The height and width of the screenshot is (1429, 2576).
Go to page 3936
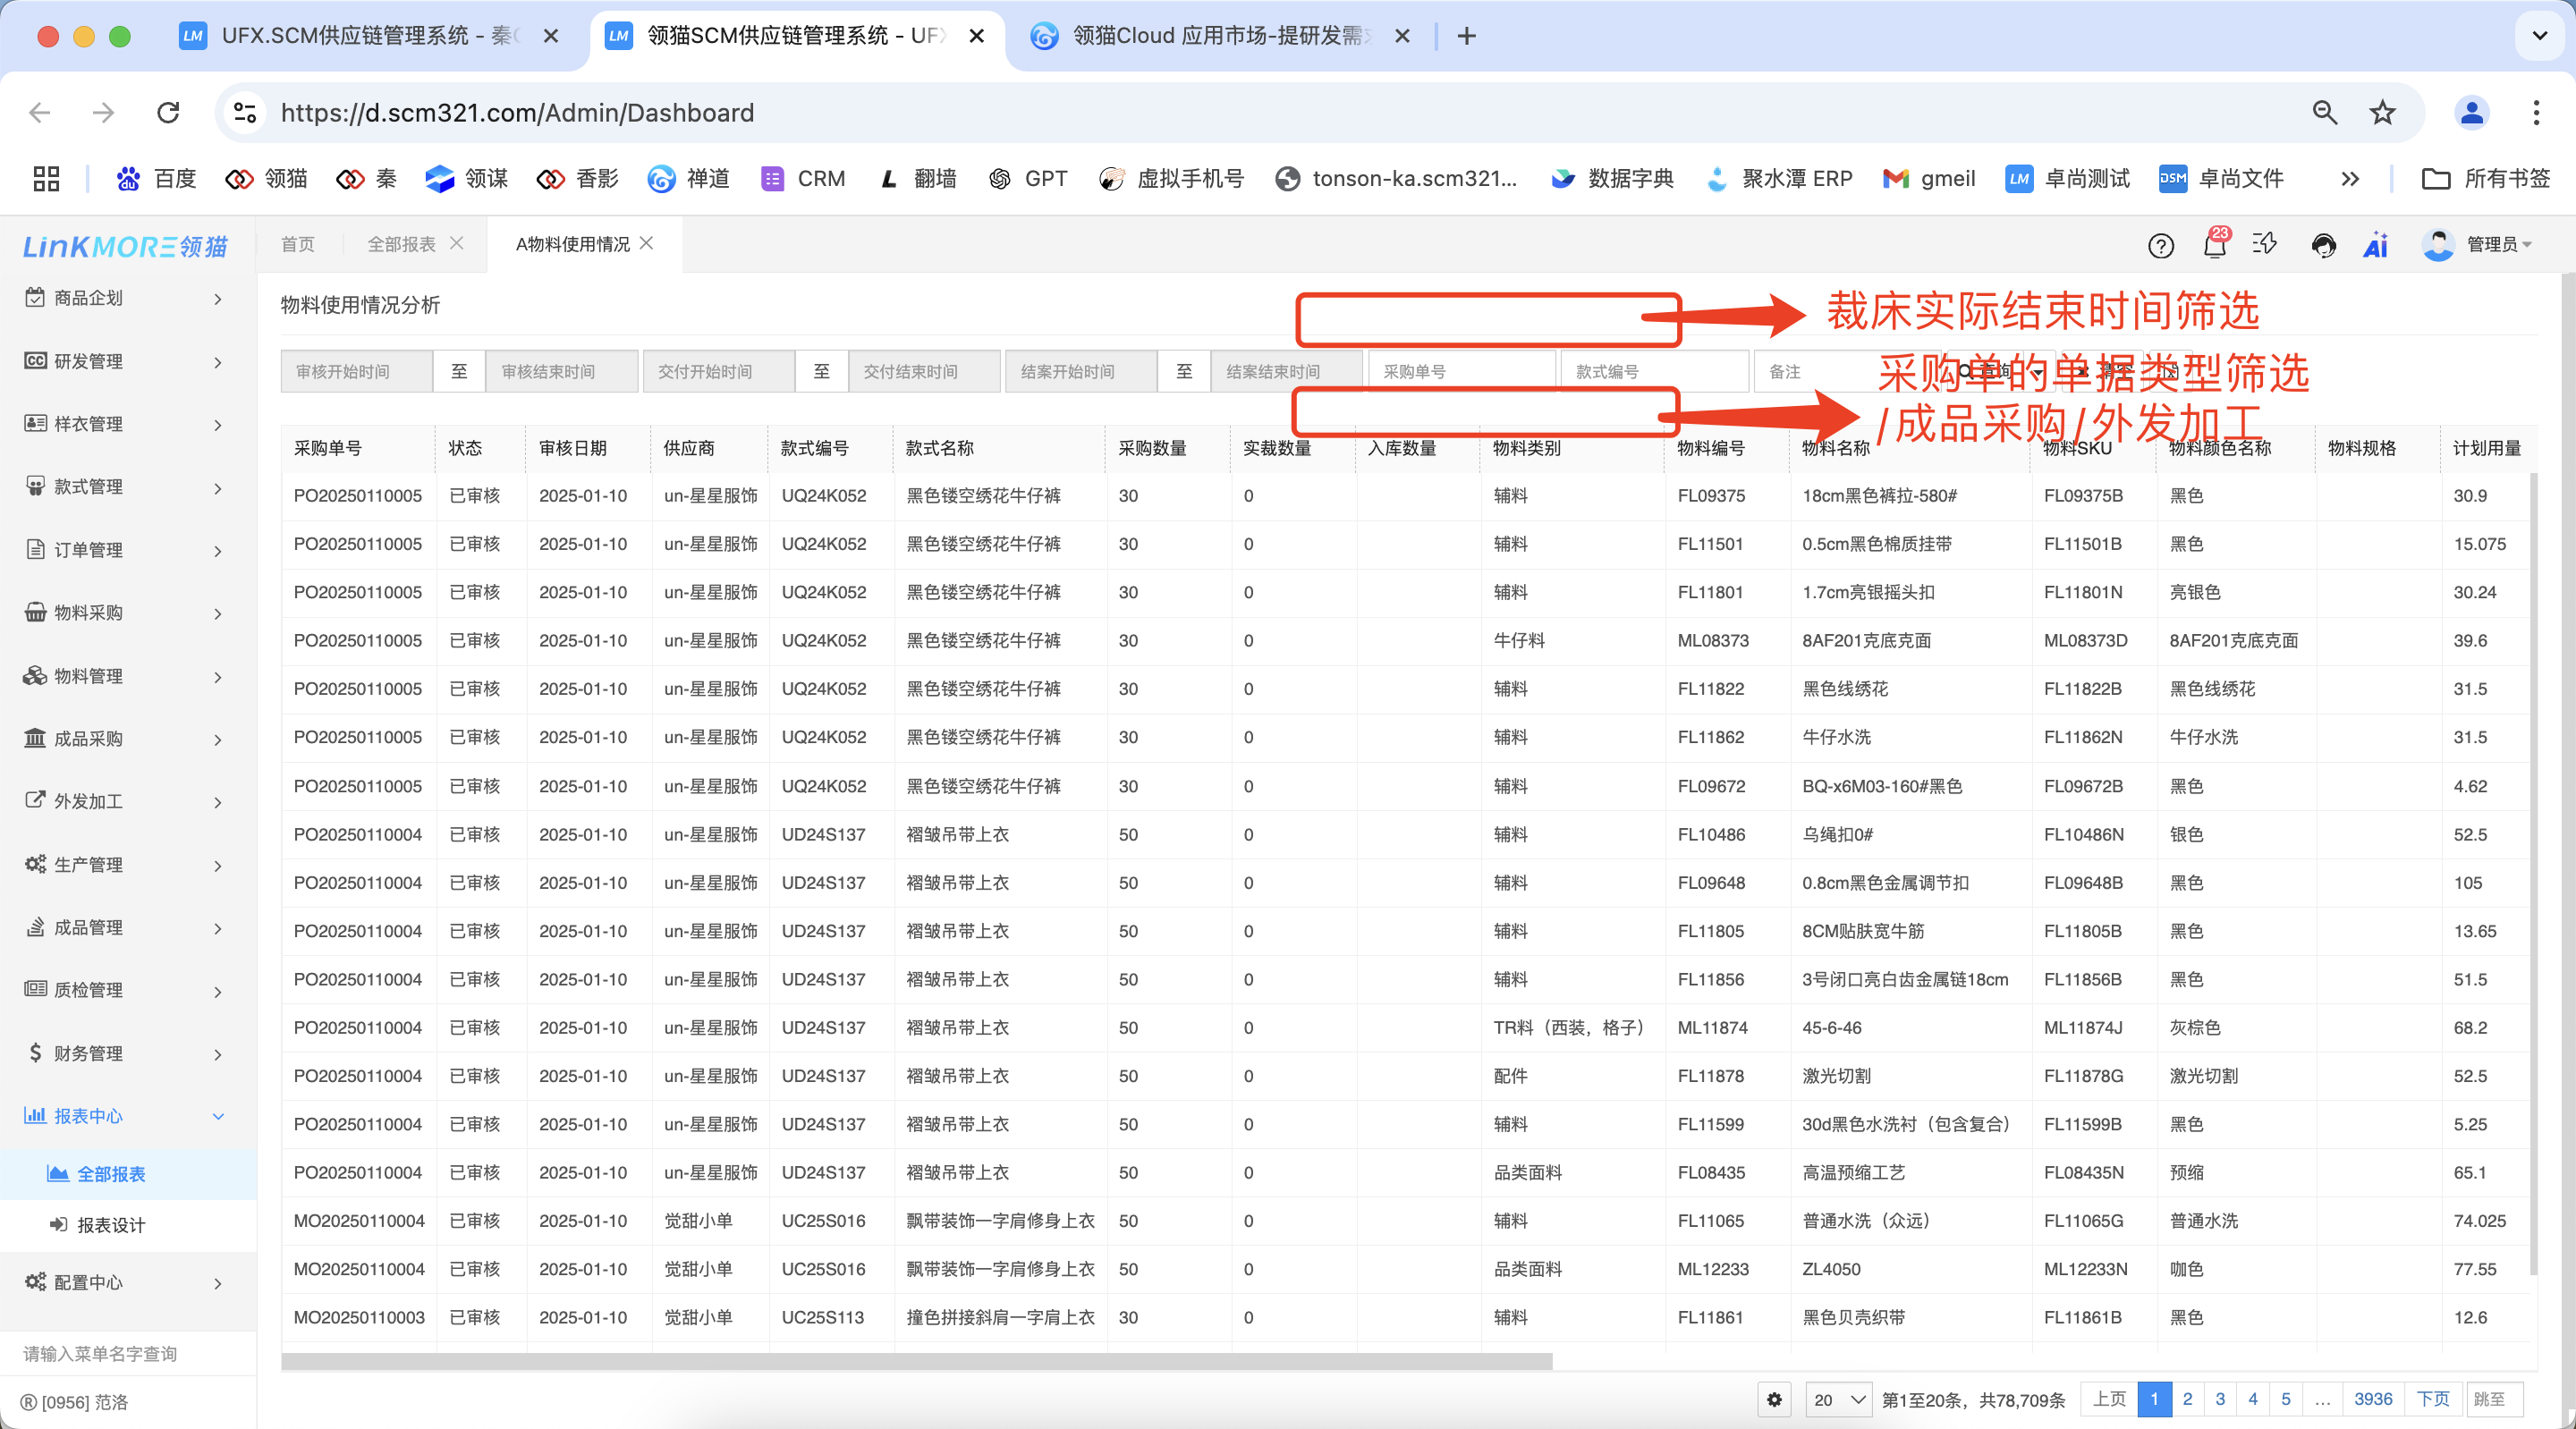[x=2372, y=1399]
